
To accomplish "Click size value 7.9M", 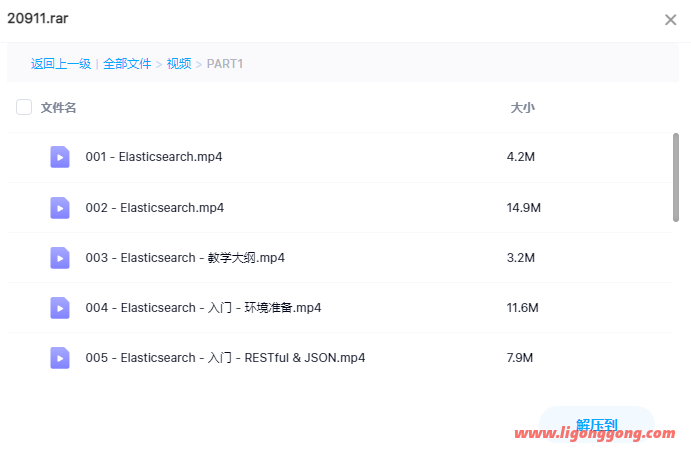I will (520, 358).
